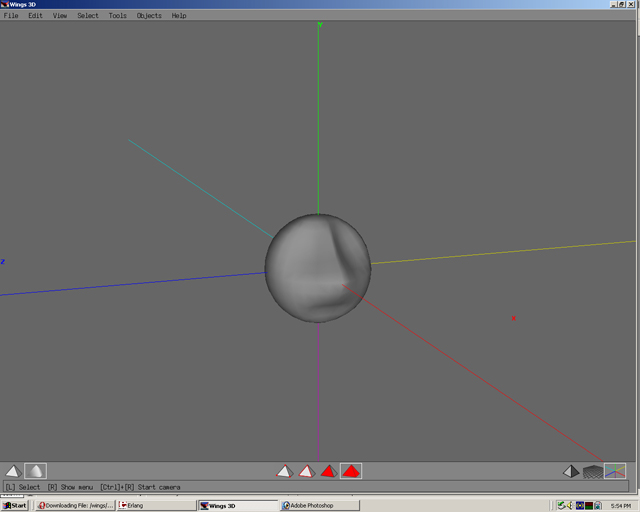Open the Help menu

(179, 16)
